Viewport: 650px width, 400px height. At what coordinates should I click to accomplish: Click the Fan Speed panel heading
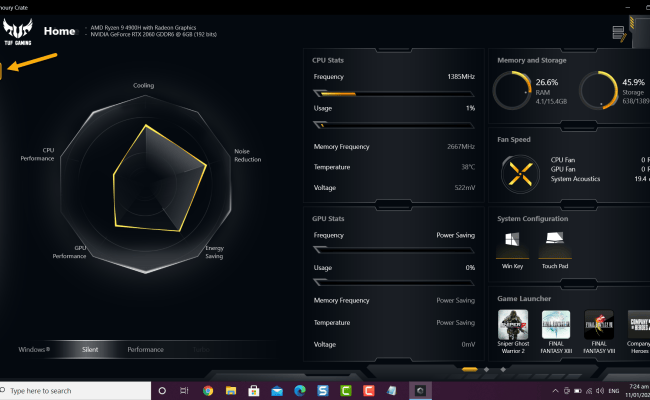coord(514,139)
